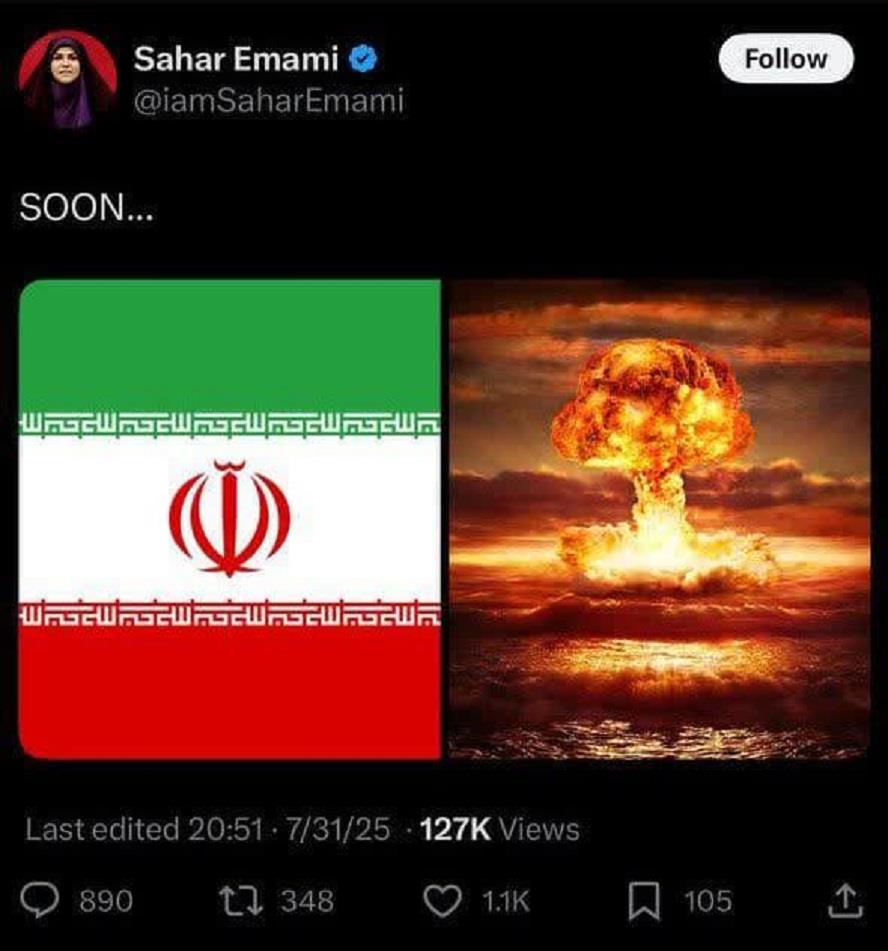Image resolution: width=888 pixels, height=951 pixels.
Task: Open the Iran flag image
Action: (230, 519)
